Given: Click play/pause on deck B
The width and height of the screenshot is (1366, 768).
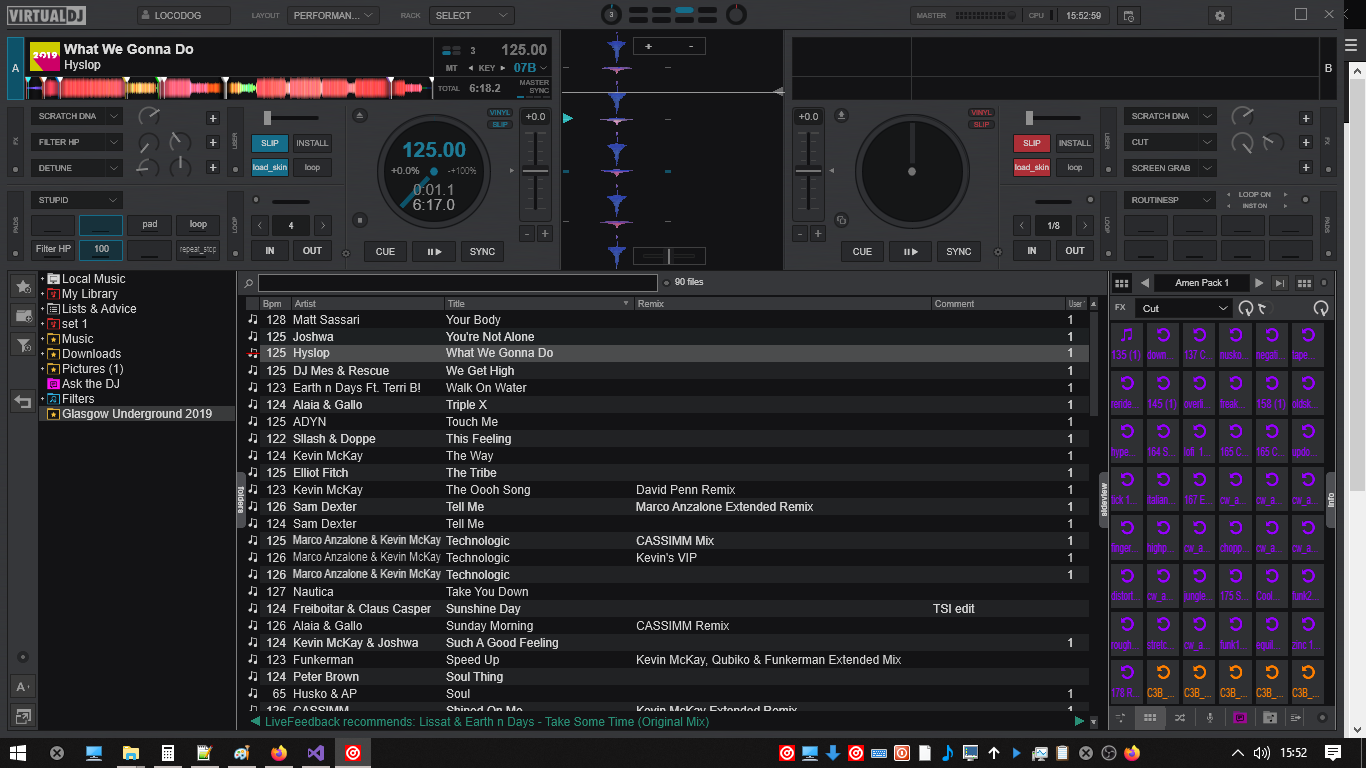Looking at the screenshot, I should [x=911, y=251].
